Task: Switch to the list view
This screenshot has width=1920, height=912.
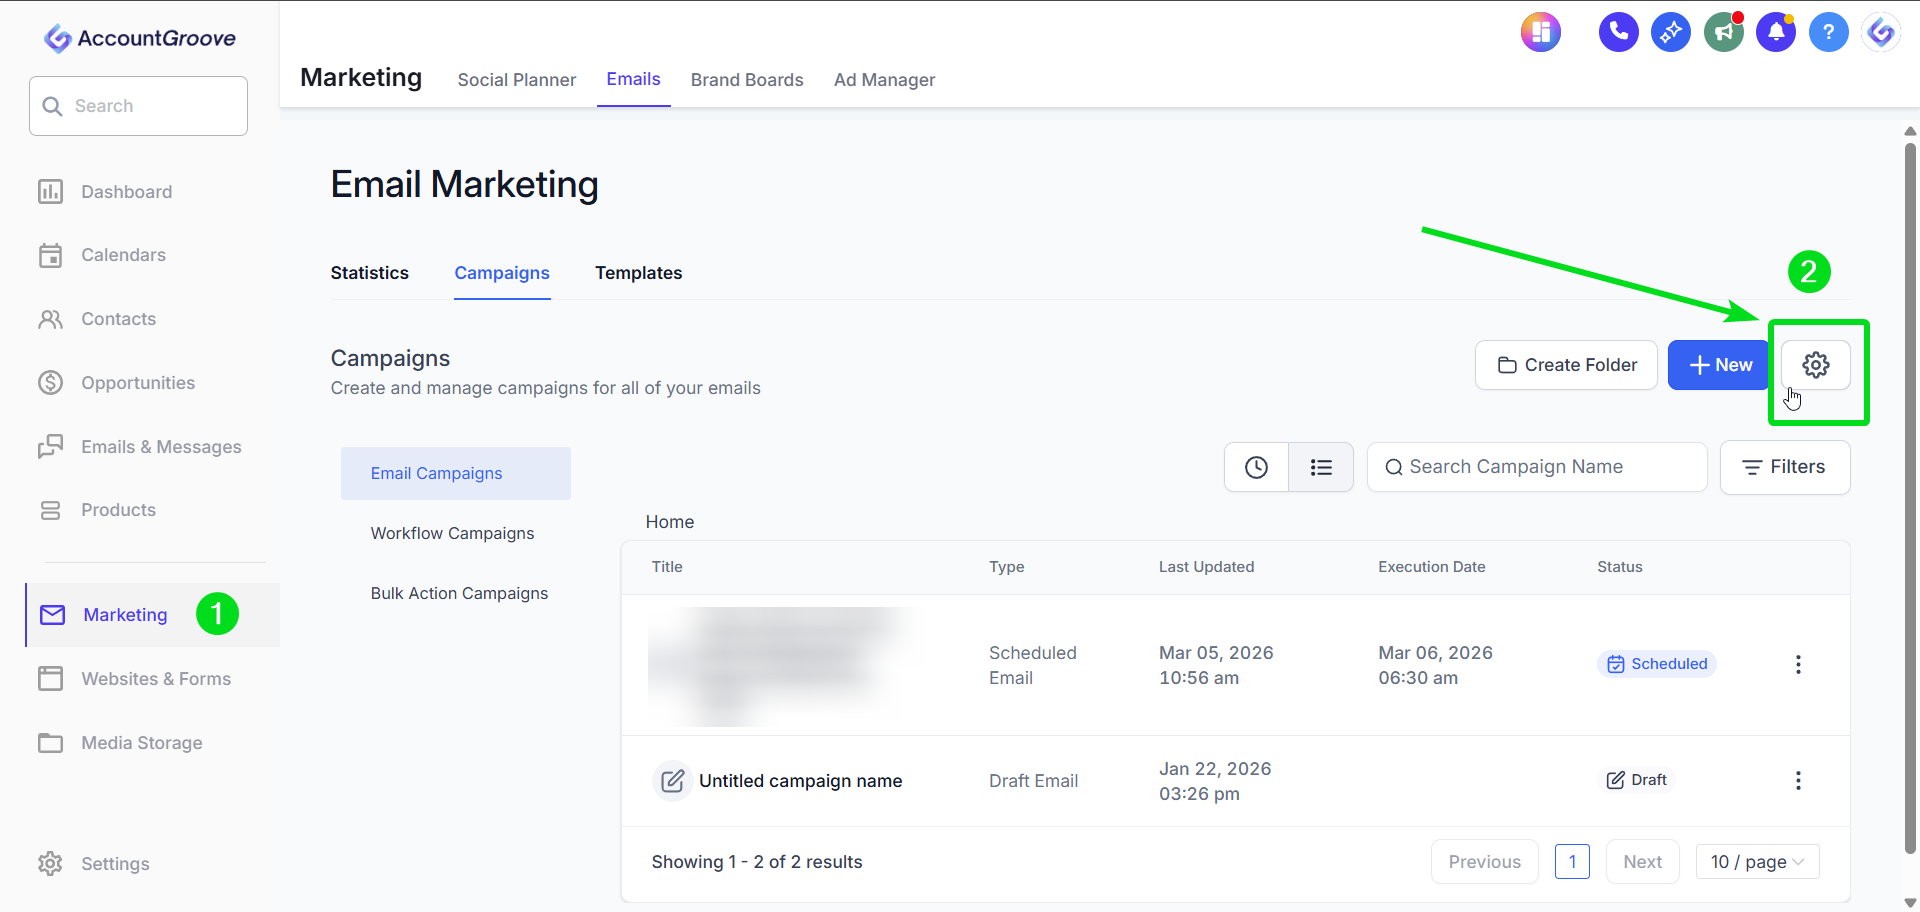Action: point(1321,467)
